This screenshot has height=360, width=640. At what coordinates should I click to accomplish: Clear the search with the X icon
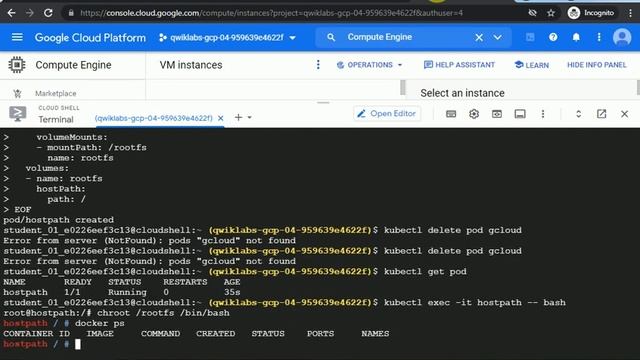(479, 38)
